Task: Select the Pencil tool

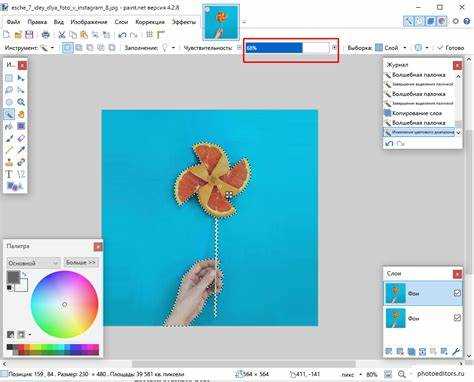Action: coord(9,150)
